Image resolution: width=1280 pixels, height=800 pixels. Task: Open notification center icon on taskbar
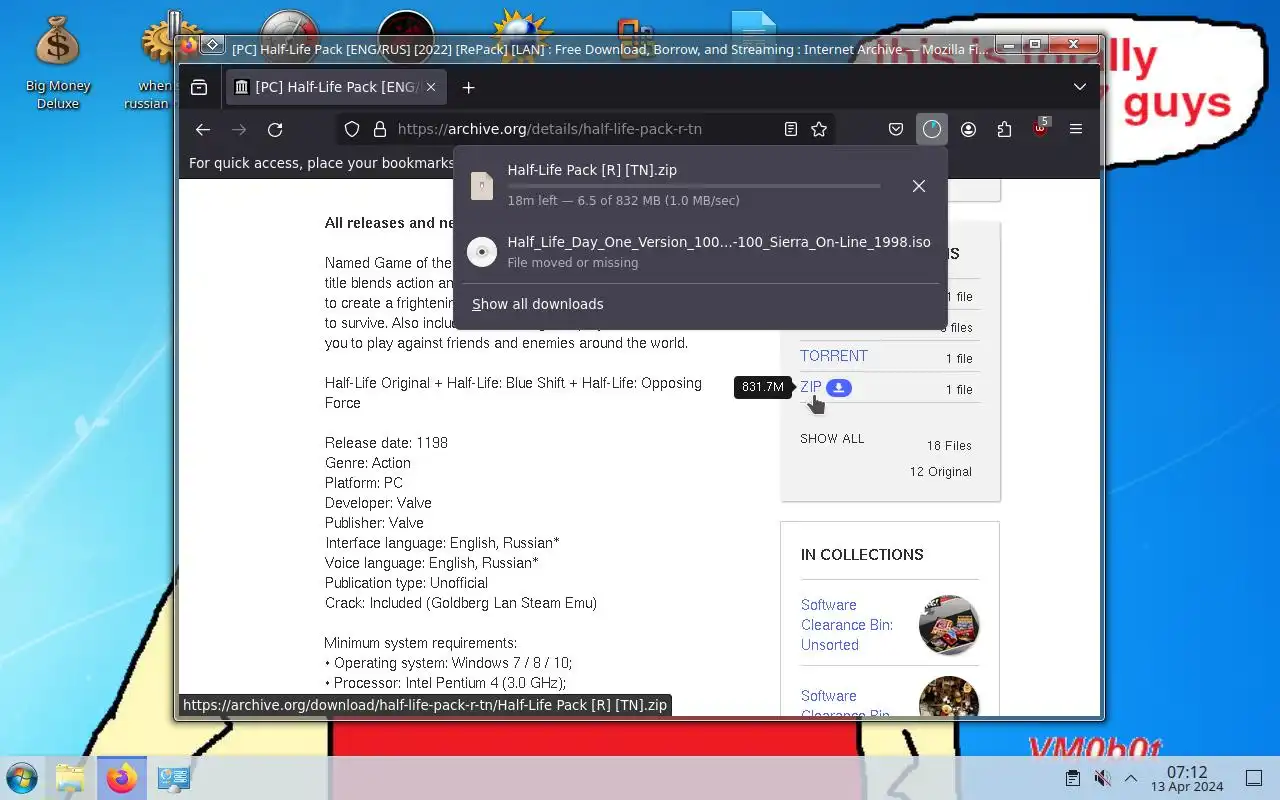[1253, 778]
